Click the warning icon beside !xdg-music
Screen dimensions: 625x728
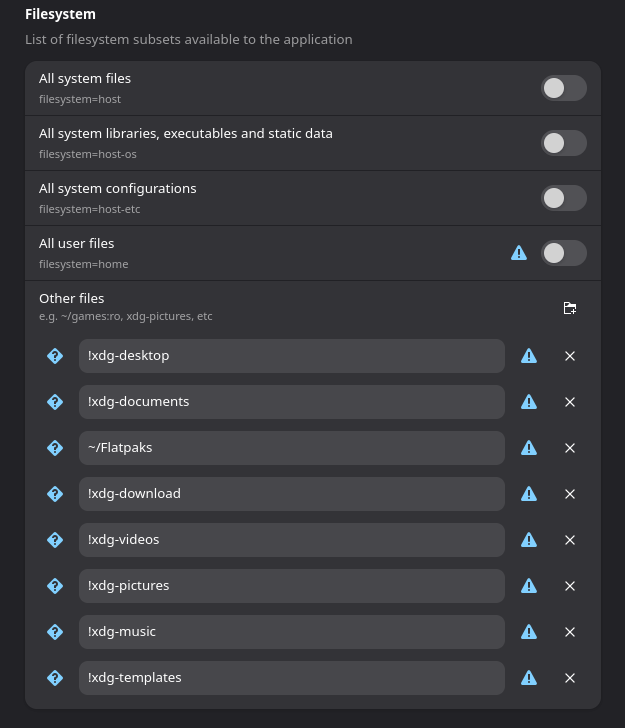coord(529,632)
